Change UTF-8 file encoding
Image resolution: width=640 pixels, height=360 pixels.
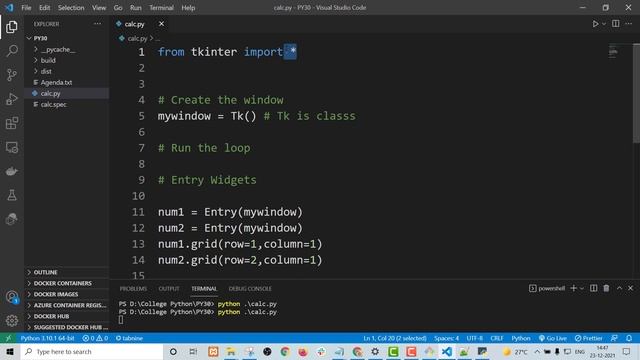(x=474, y=338)
